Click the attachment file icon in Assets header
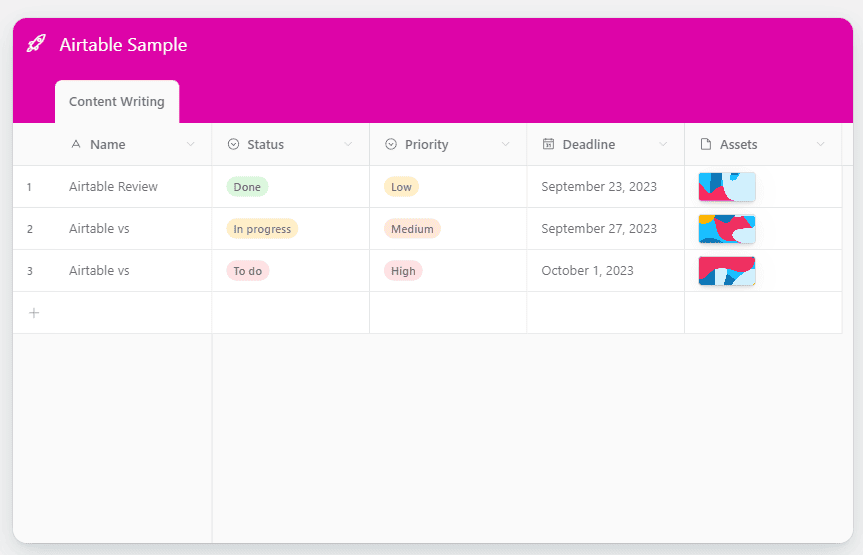The height and width of the screenshot is (555, 863). pos(706,144)
